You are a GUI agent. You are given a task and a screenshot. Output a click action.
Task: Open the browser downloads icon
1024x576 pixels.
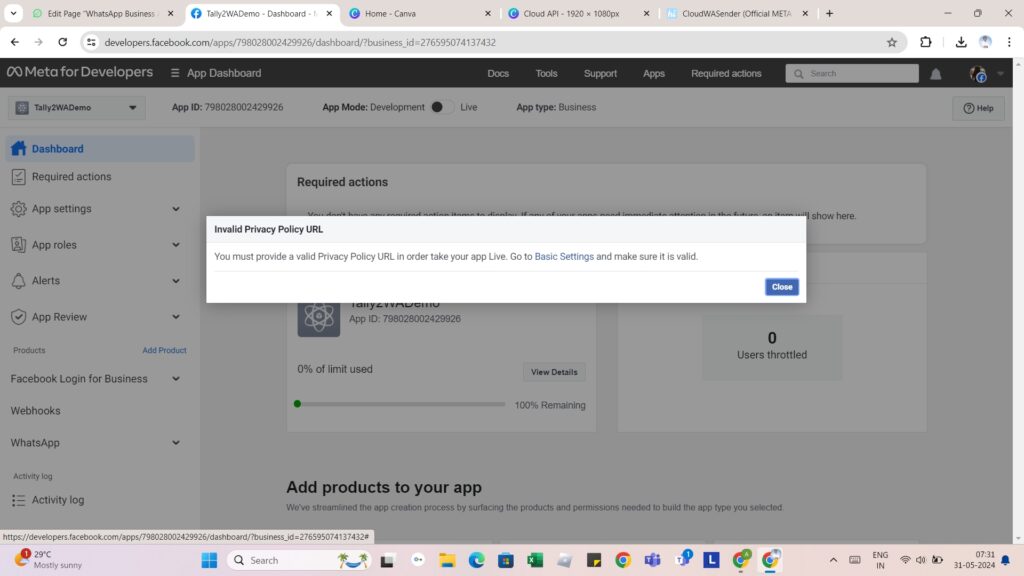pos(961,42)
